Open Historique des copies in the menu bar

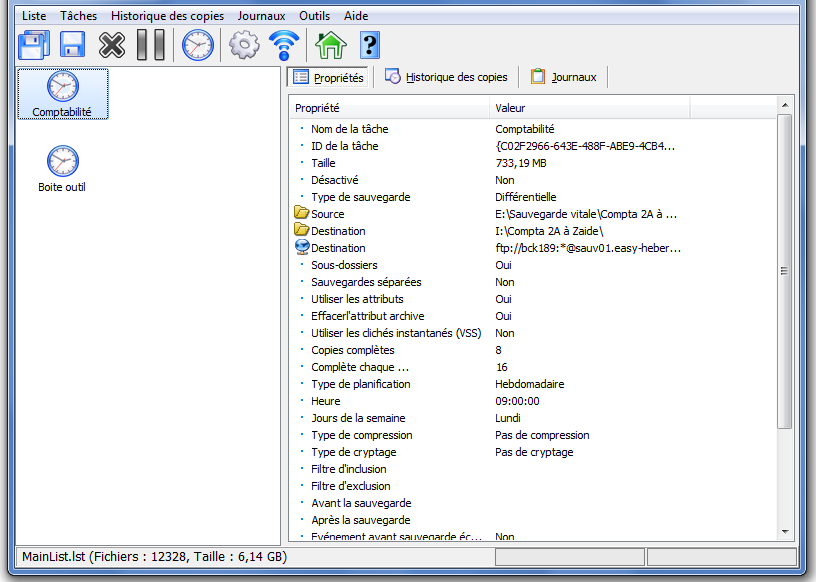(167, 16)
